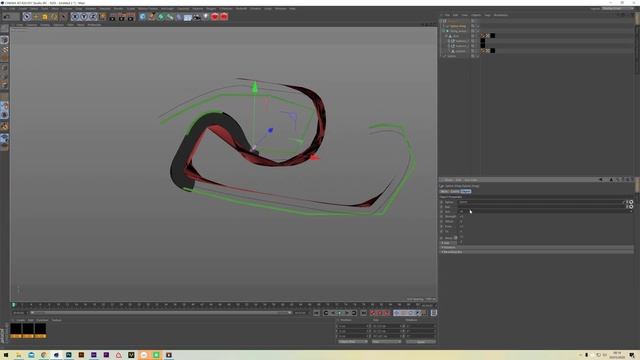
Task: Select the Live Selection tool
Action: click(27, 17)
